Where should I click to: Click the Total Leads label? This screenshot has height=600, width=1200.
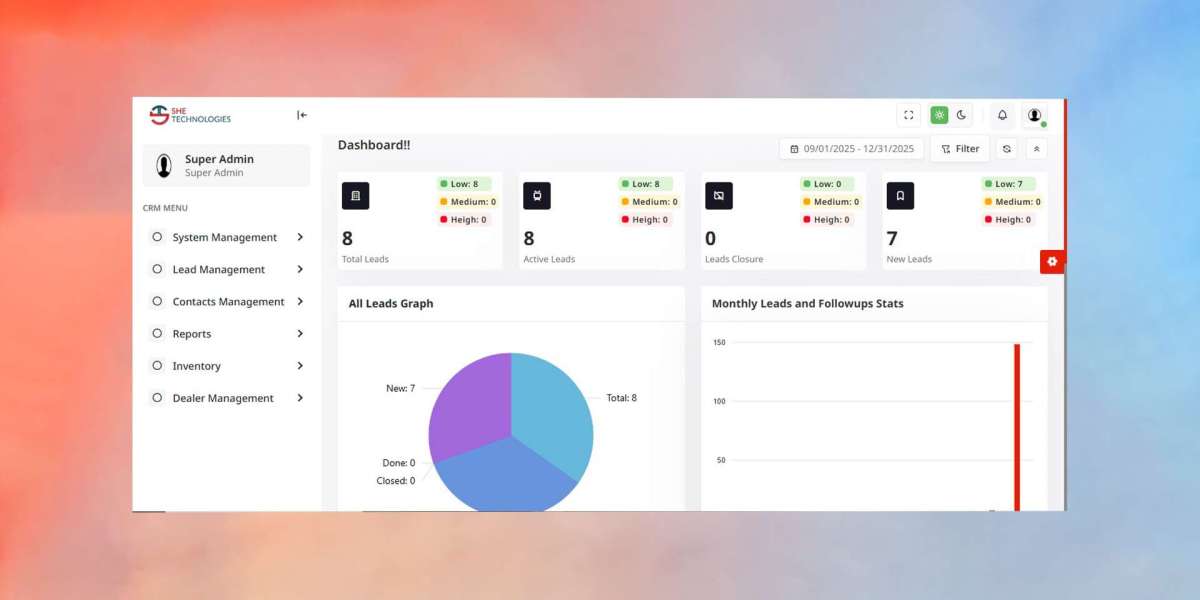click(365, 259)
